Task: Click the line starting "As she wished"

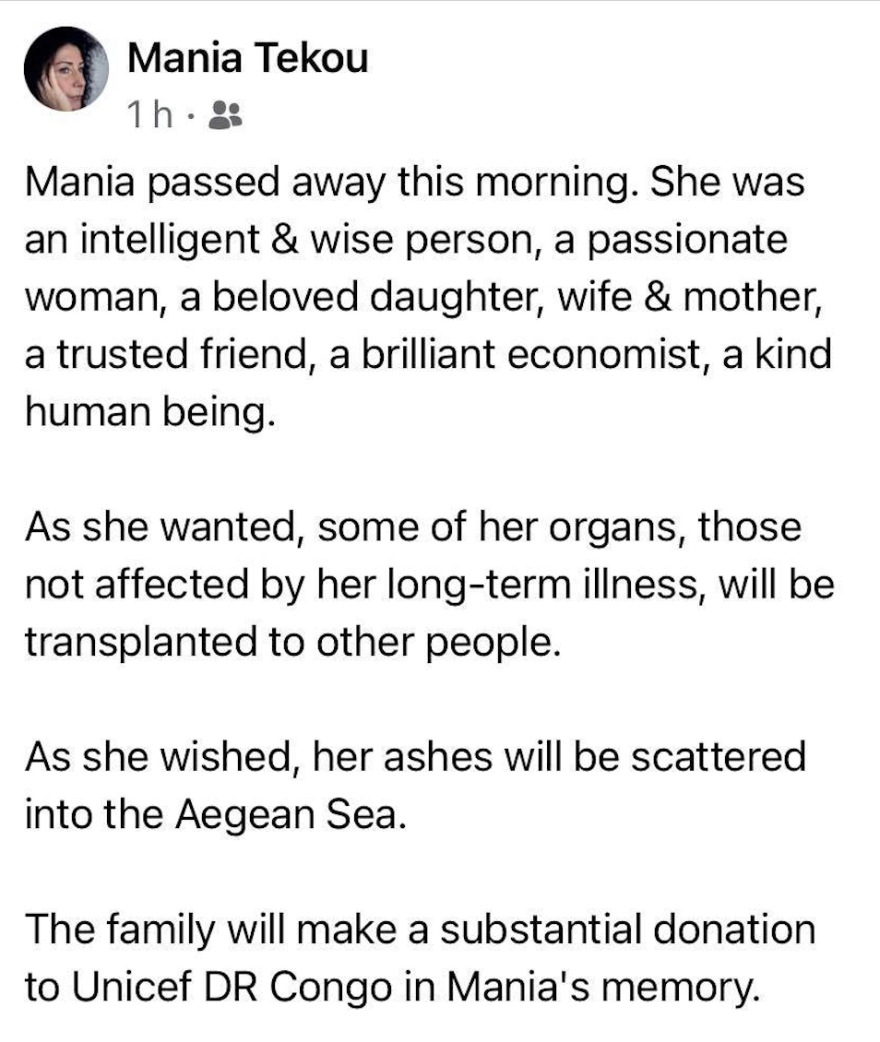Action: pos(414,755)
